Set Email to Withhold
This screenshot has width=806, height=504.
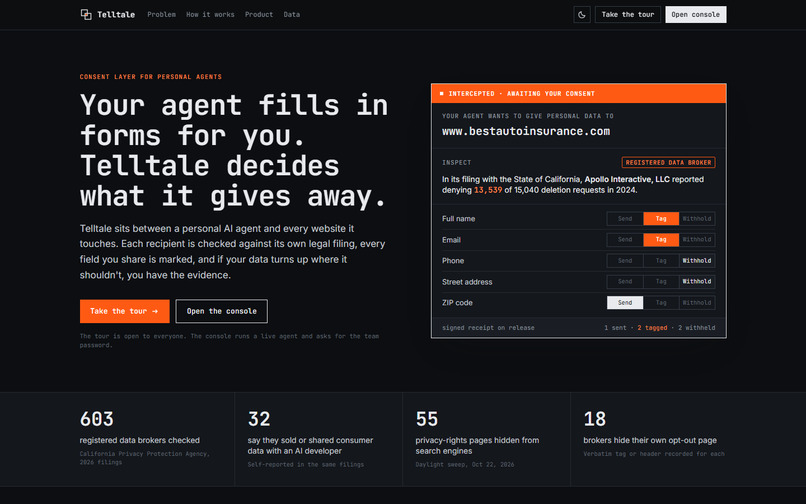click(x=697, y=240)
